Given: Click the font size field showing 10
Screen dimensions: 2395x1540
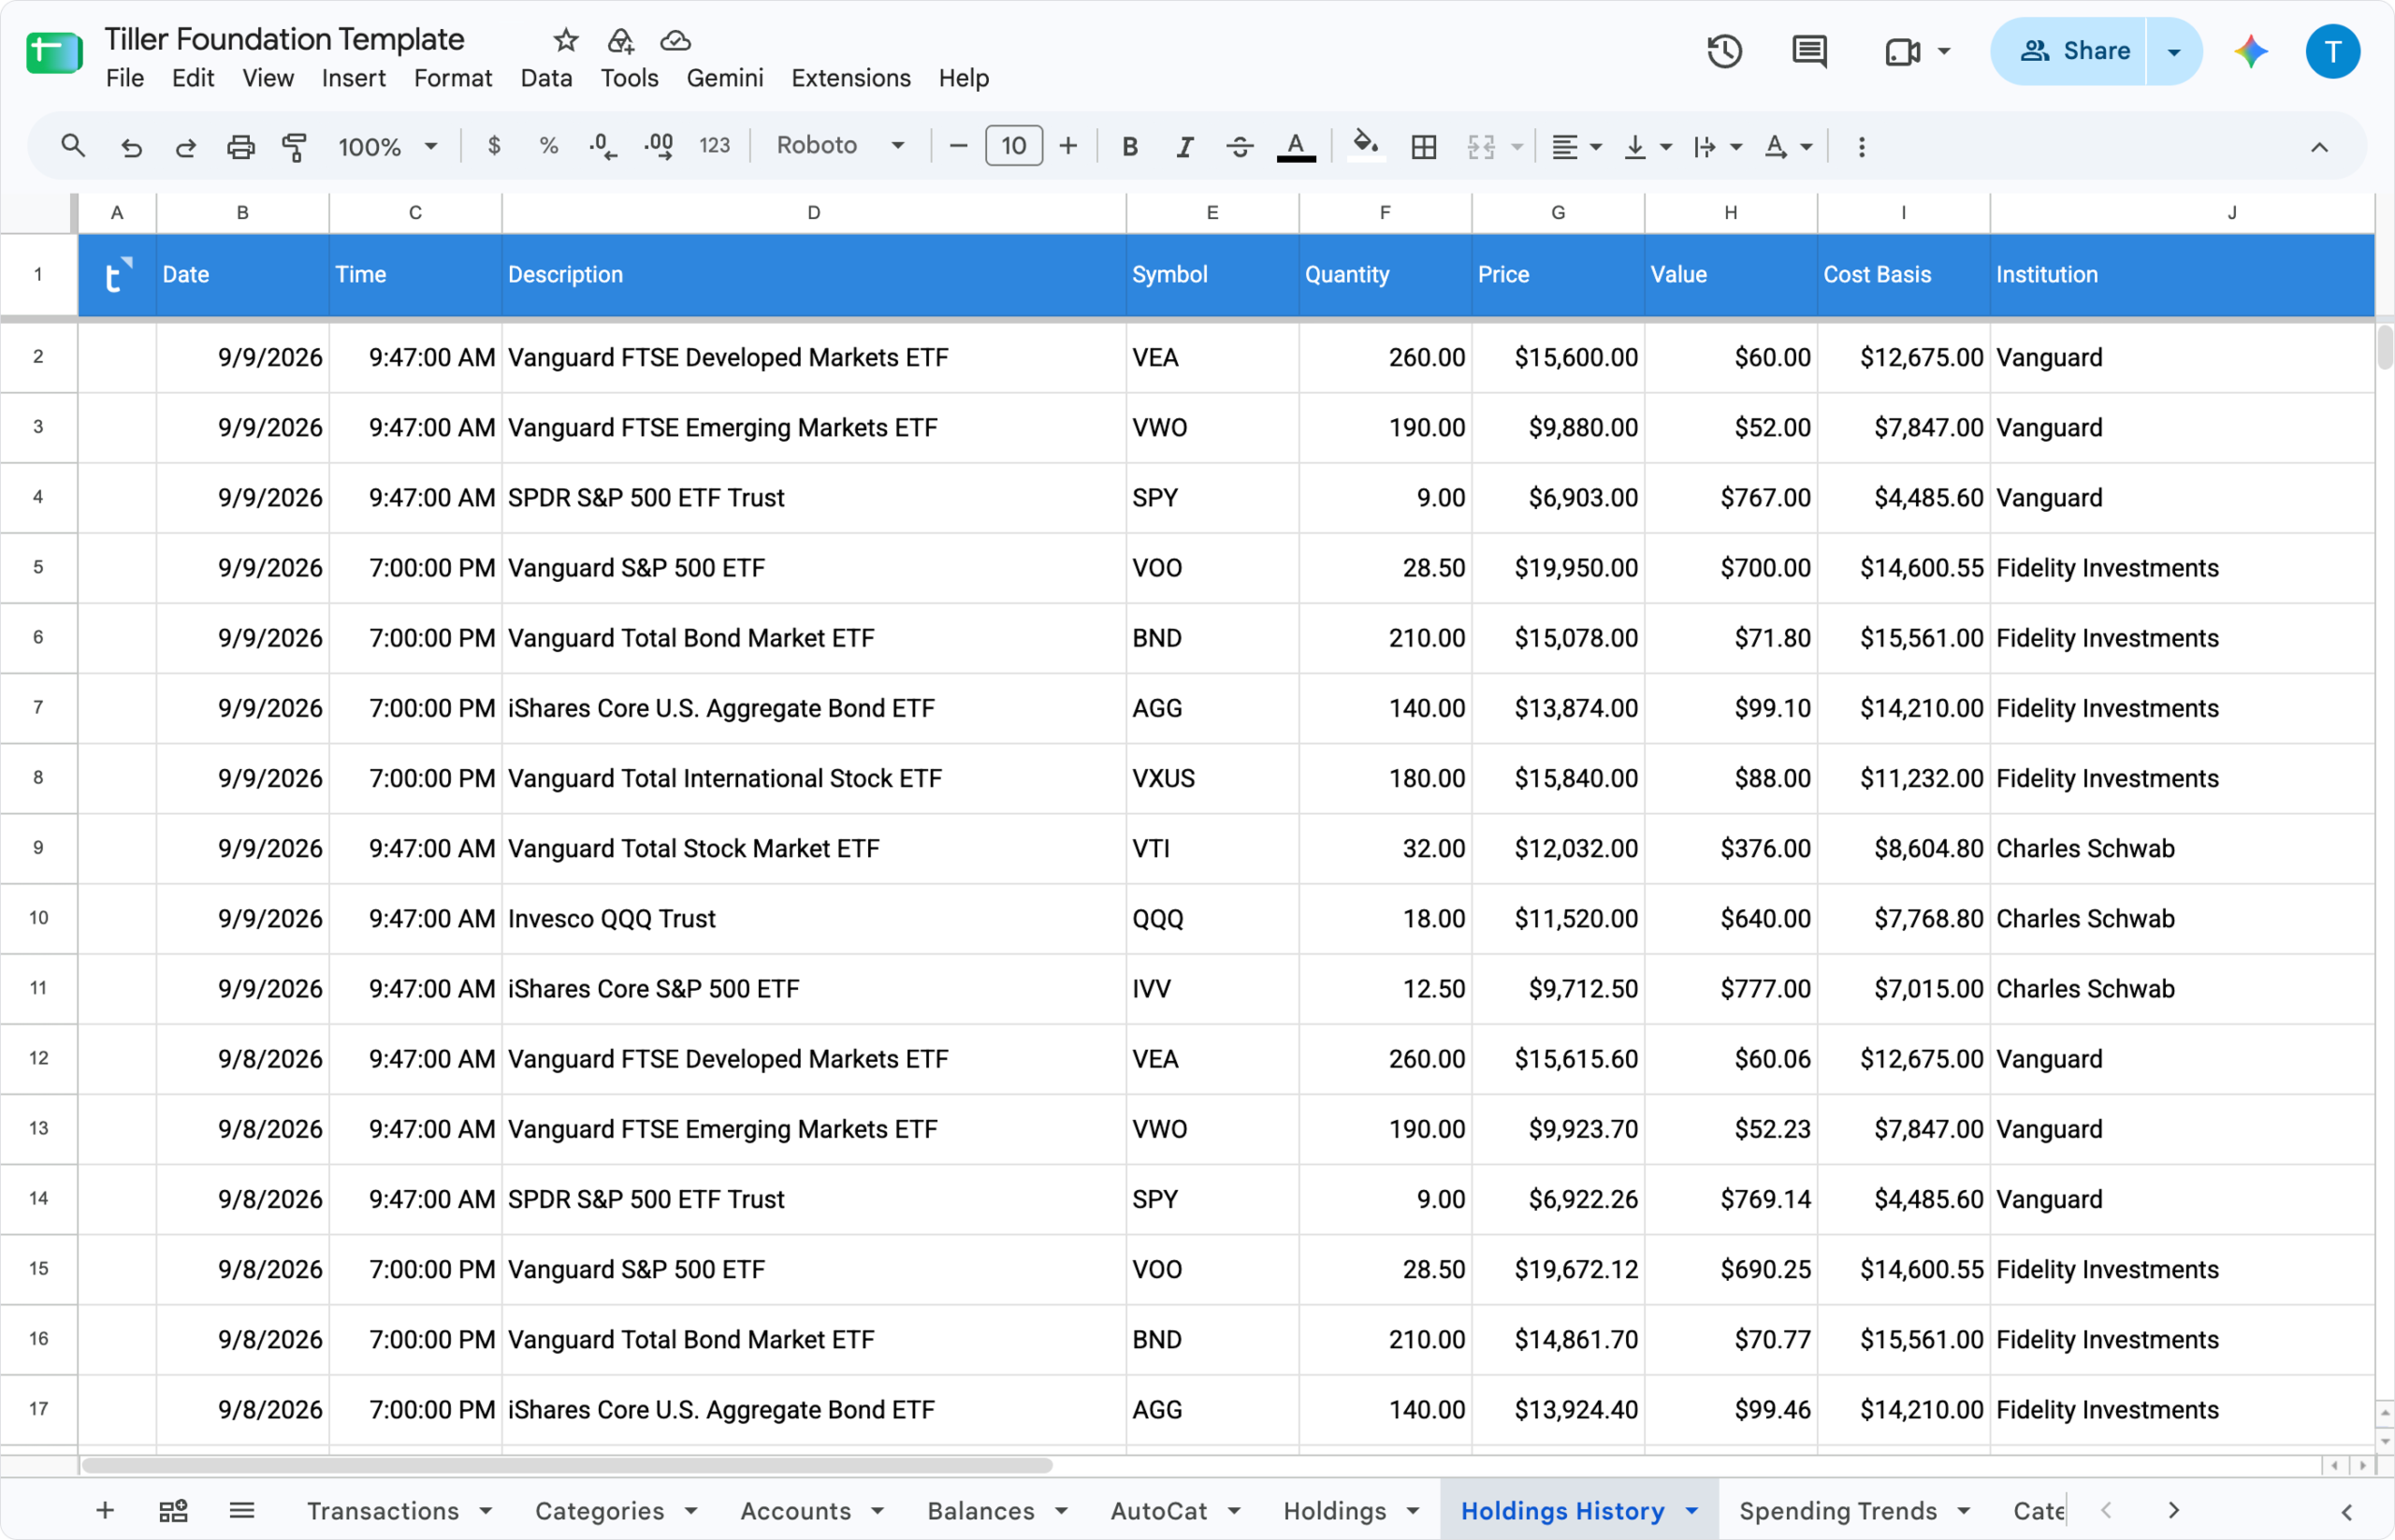Looking at the screenshot, I should coord(1013,146).
